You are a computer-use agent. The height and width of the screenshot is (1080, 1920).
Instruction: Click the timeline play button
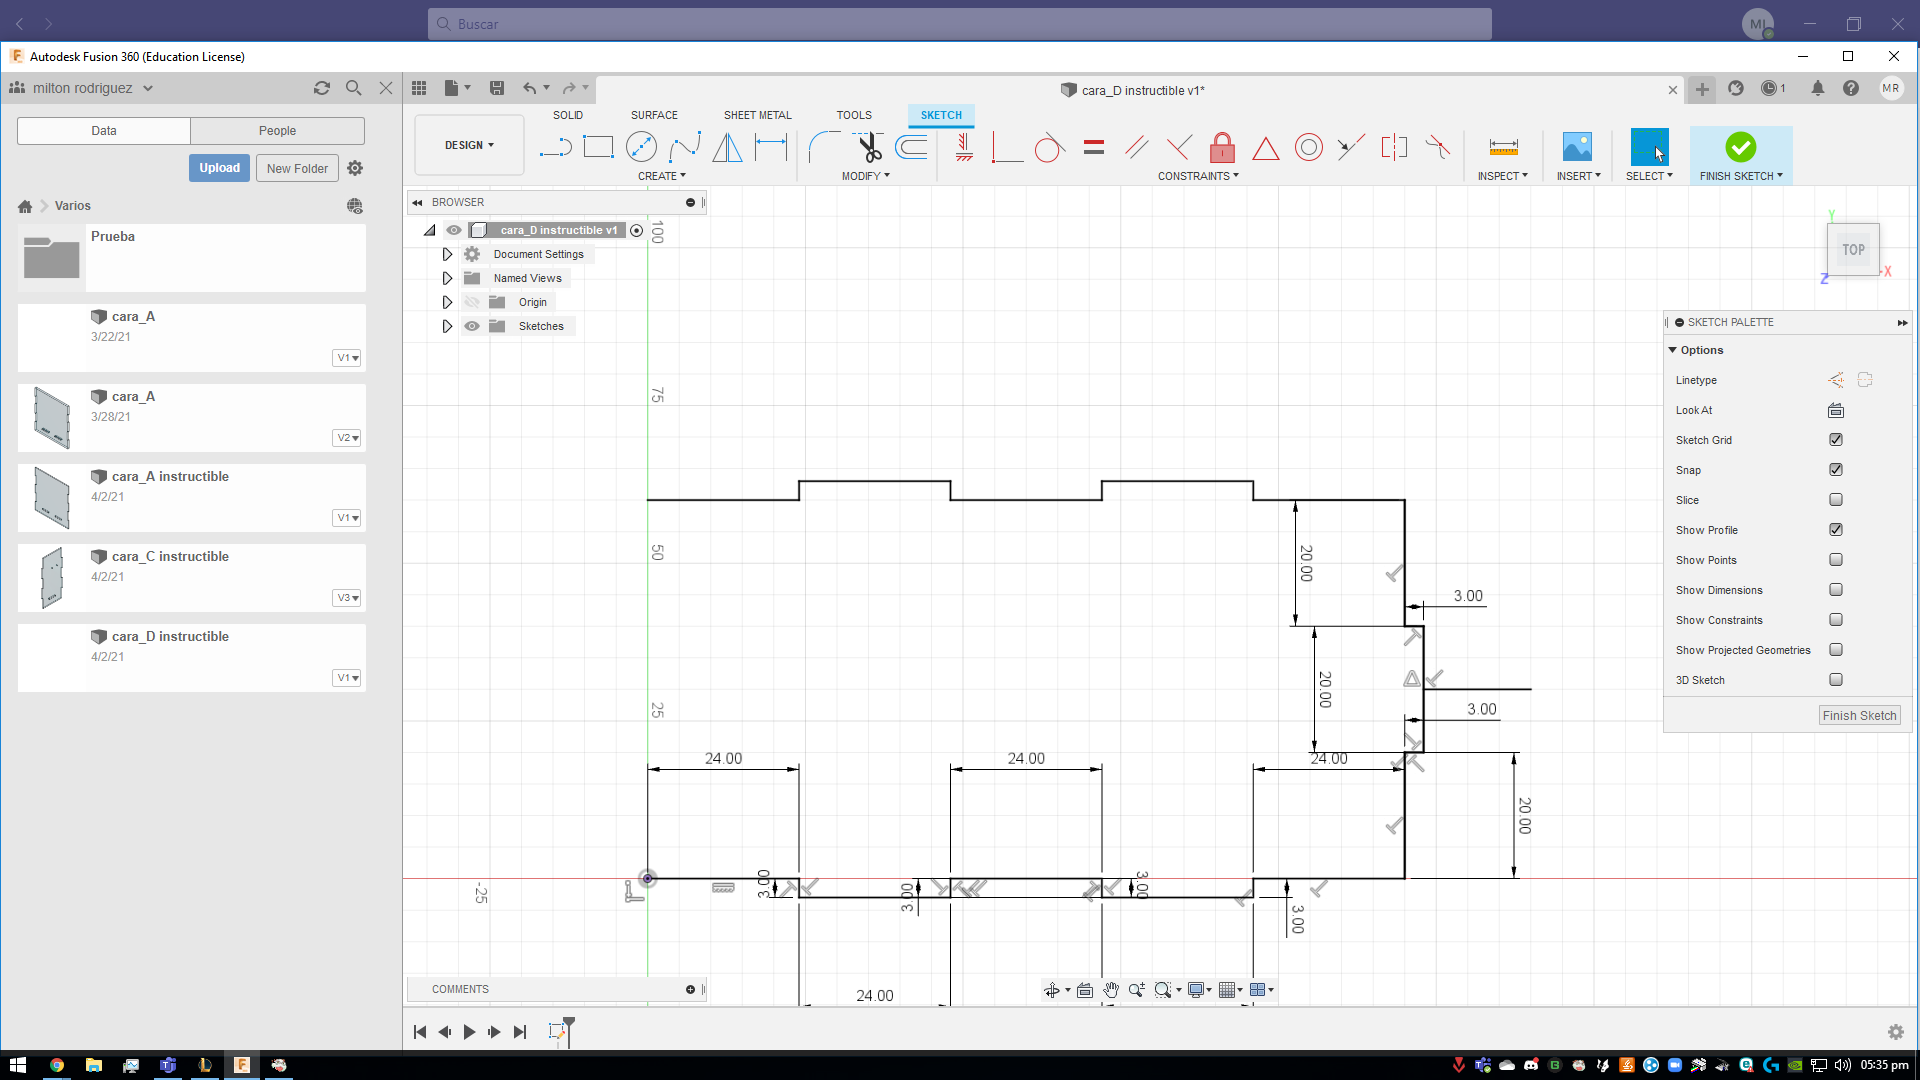(469, 1032)
